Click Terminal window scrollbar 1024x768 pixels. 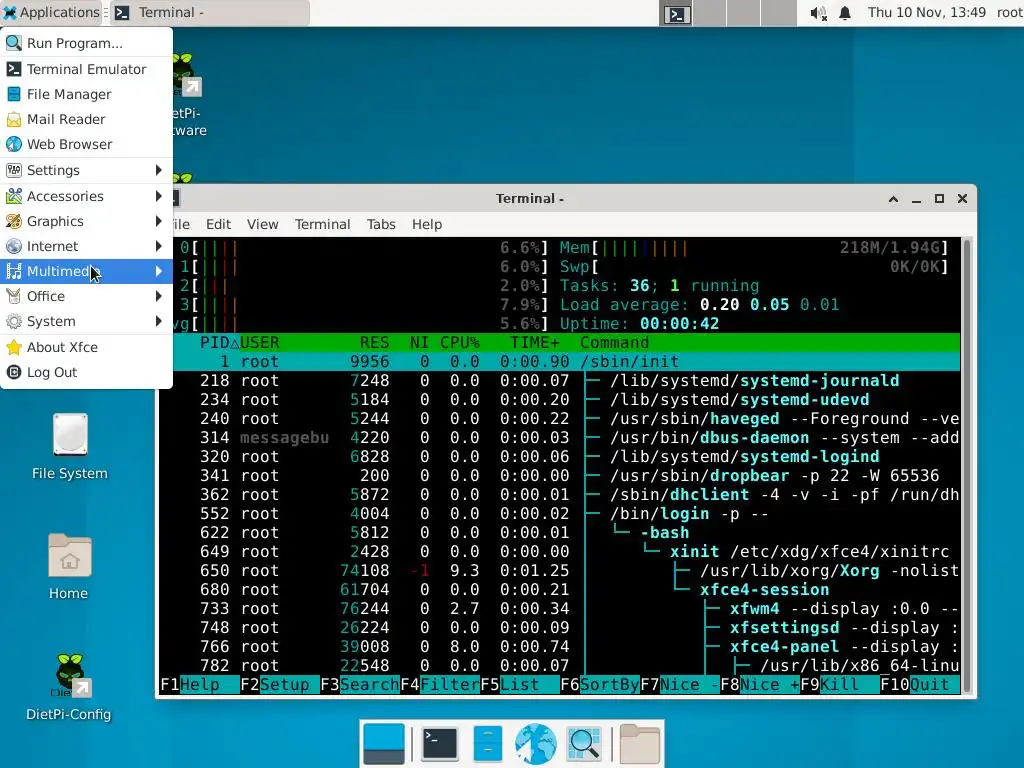[967, 465]
